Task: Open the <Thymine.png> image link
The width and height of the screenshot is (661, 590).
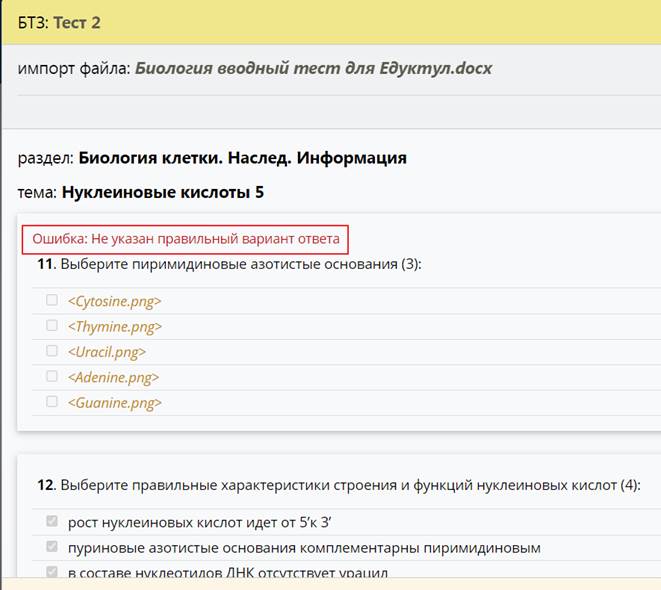Action: (x=114, y=327)
